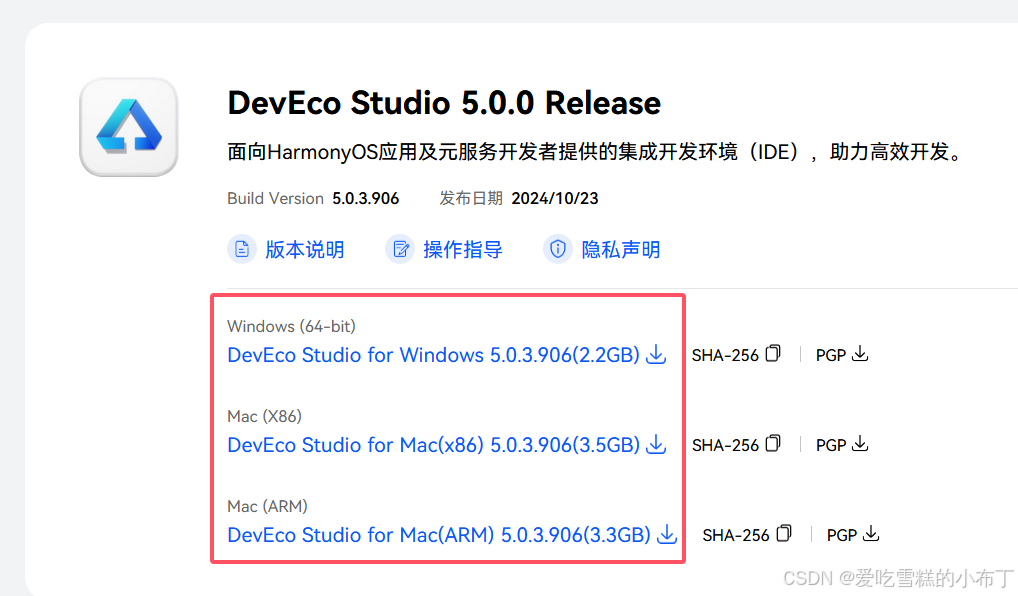Click the HarmonyOS IDE description sentence
This screenshot has width=1018, height=596.
point(597,152)
